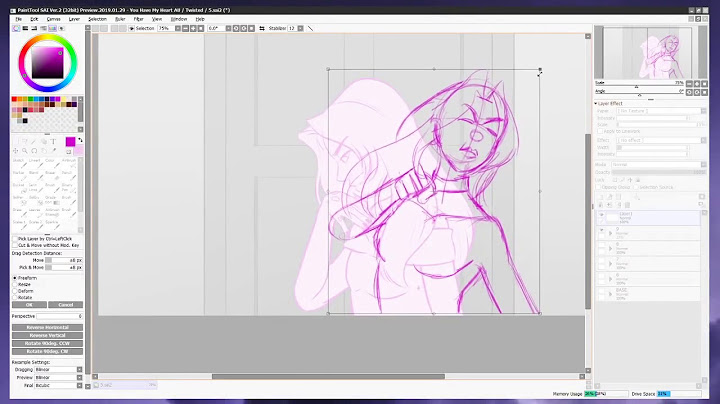Select the Sketch brush preset
Image resolution: width=720 pixels, height=404 pixels.
[x=19, y=163]
